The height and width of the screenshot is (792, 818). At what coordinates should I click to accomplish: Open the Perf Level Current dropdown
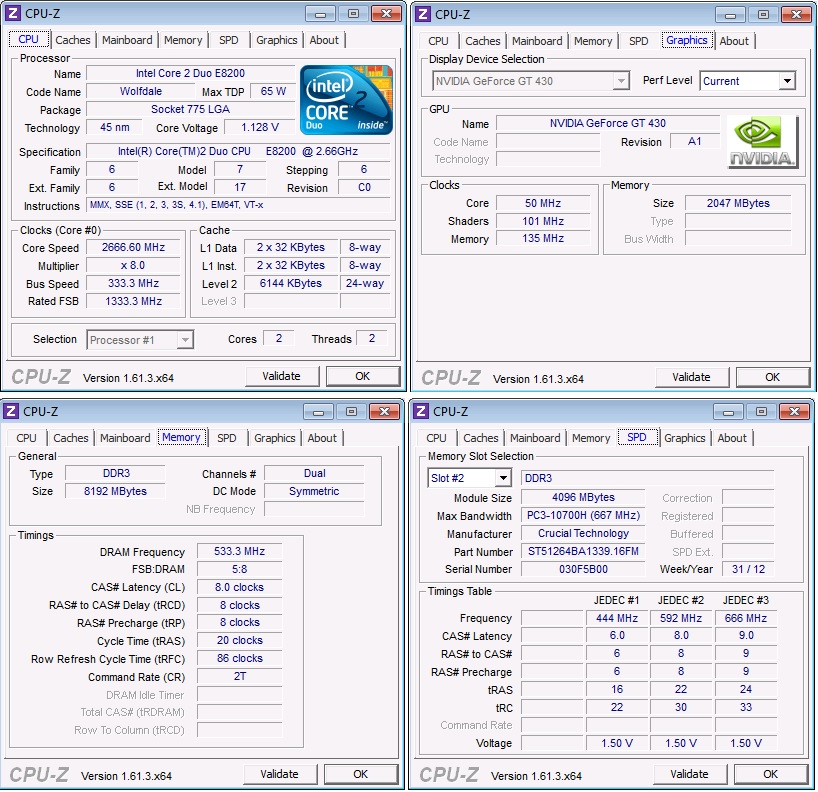pos(787,81)
